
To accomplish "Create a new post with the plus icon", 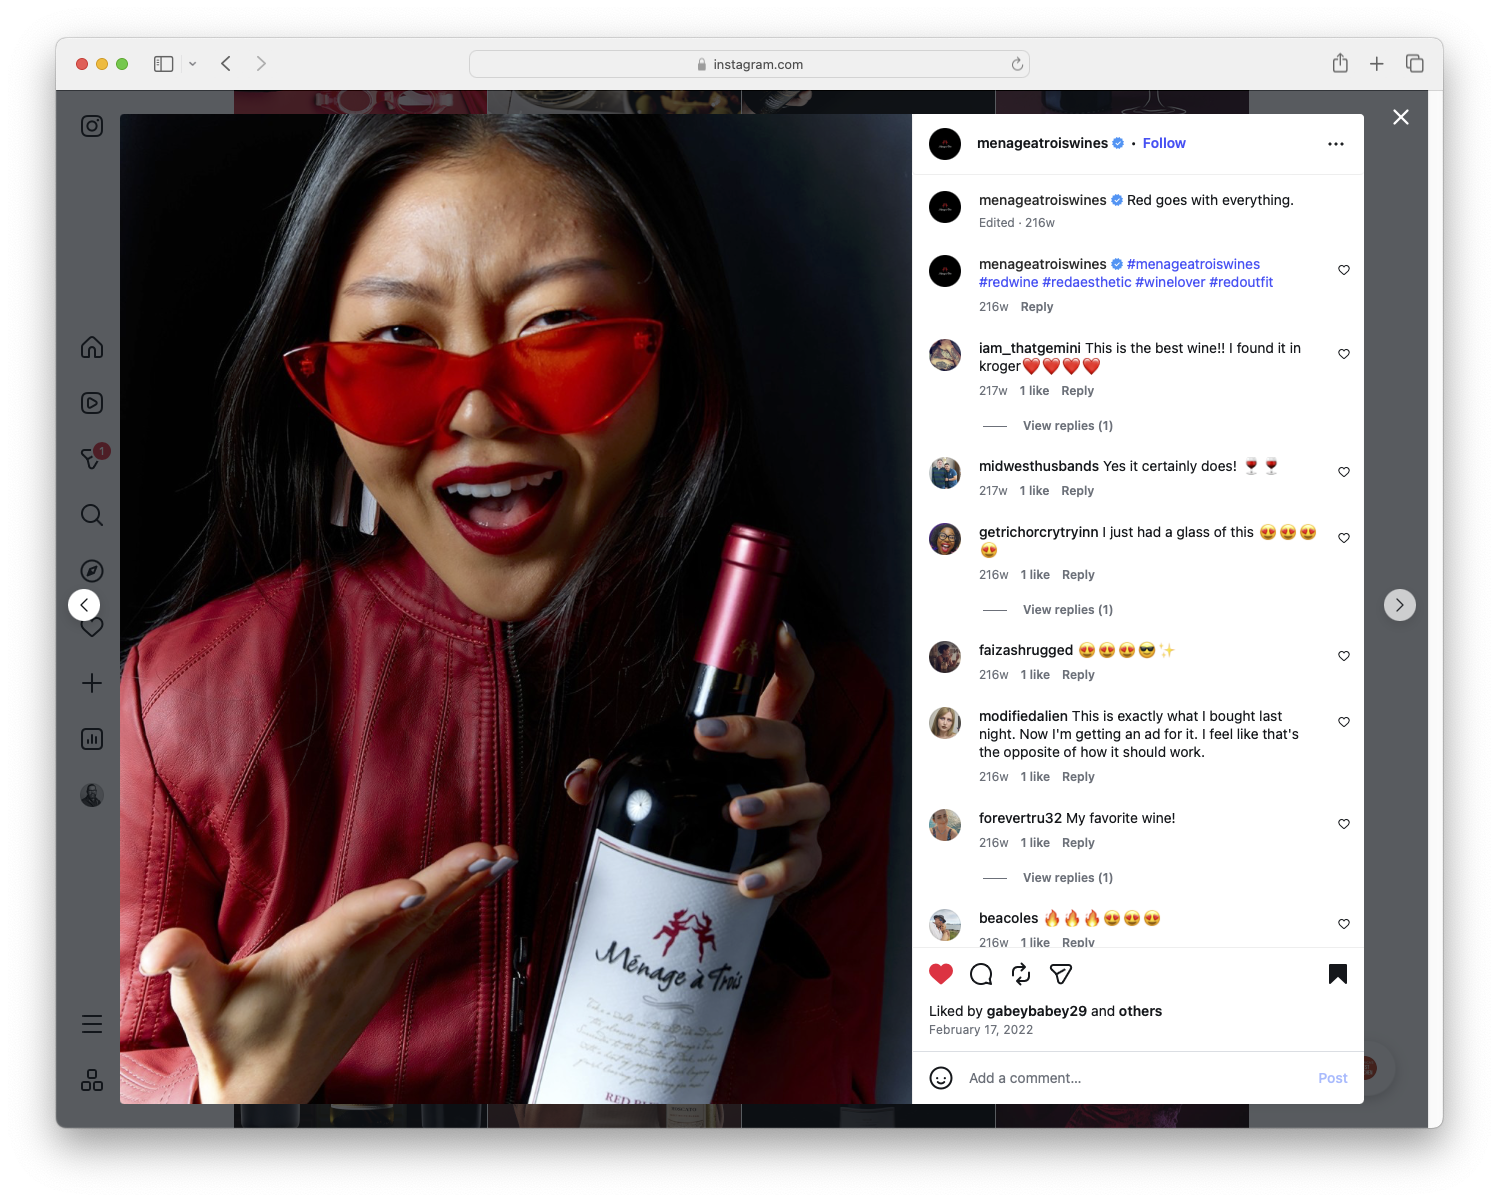I will pos(91,683).
